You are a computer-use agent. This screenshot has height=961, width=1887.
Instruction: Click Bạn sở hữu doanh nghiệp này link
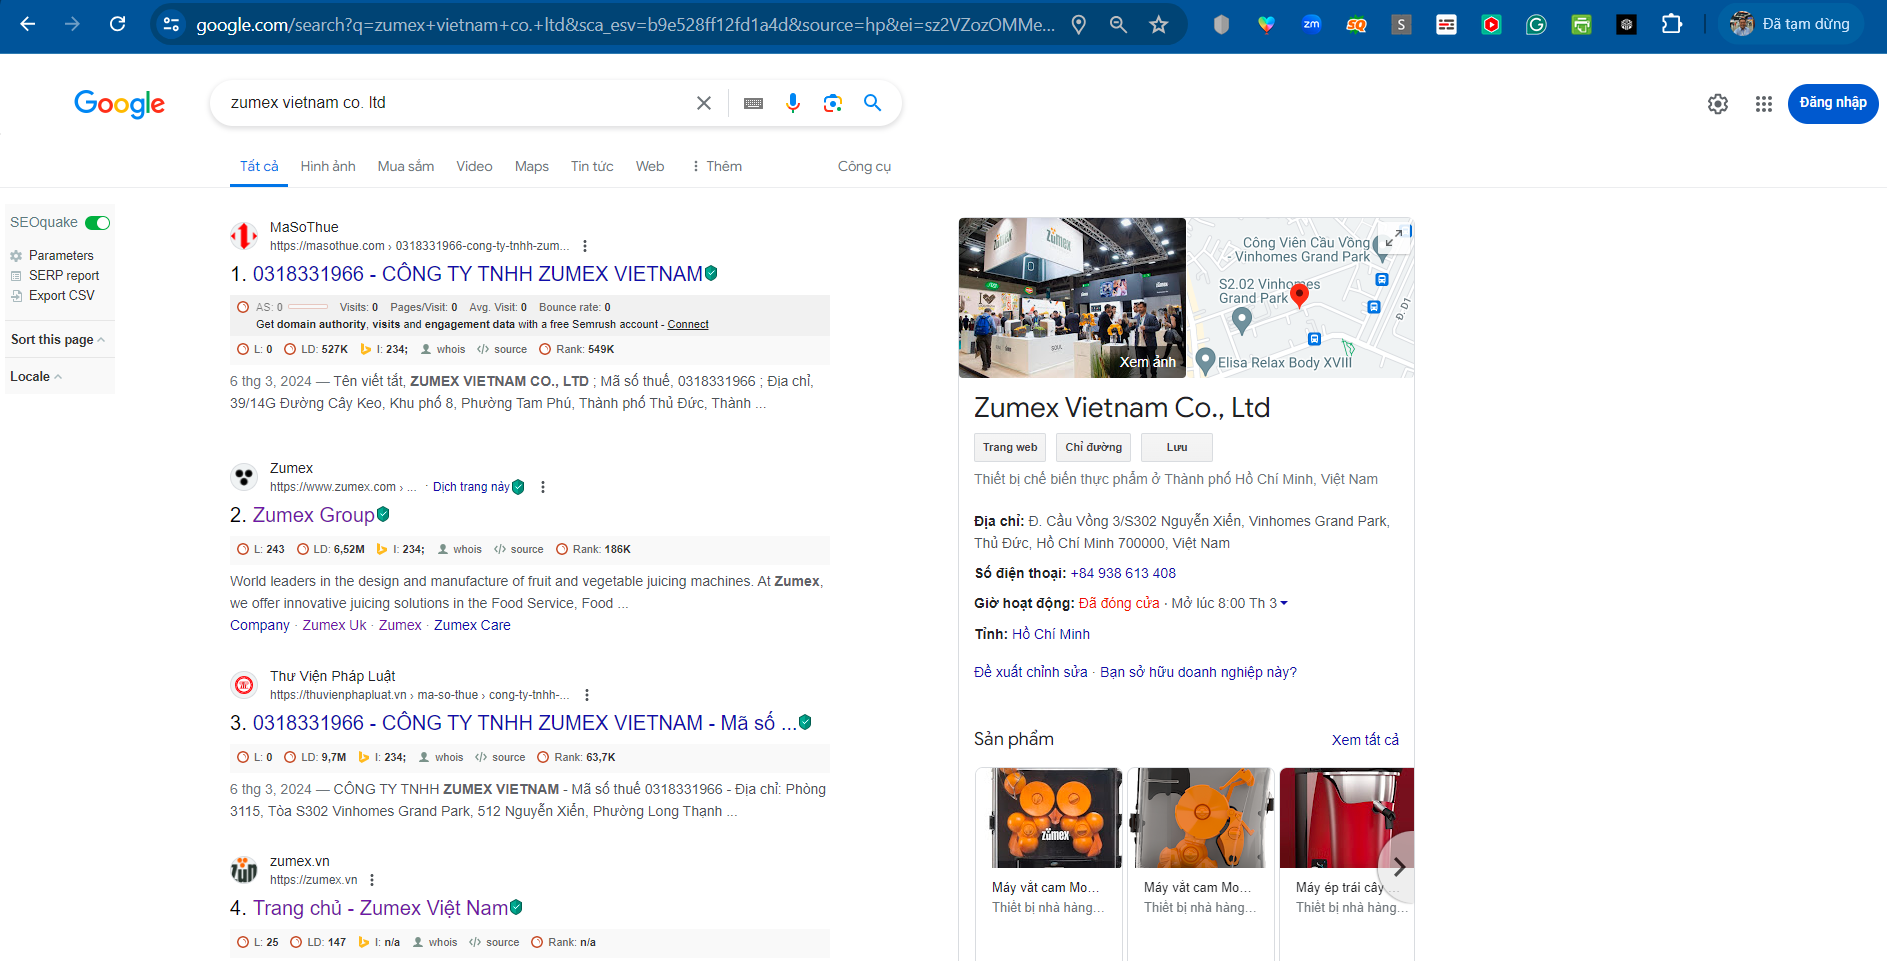[1198, 672]
